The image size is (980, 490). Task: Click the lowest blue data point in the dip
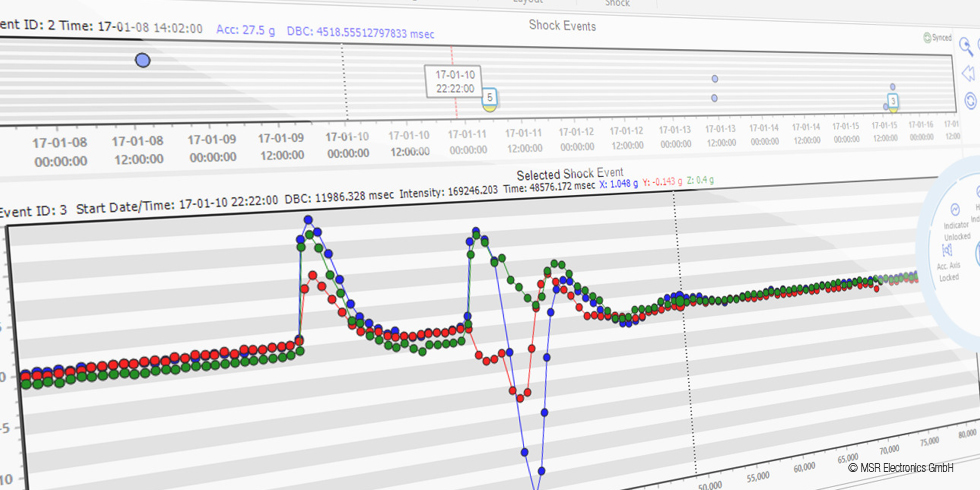pos(541,469)
